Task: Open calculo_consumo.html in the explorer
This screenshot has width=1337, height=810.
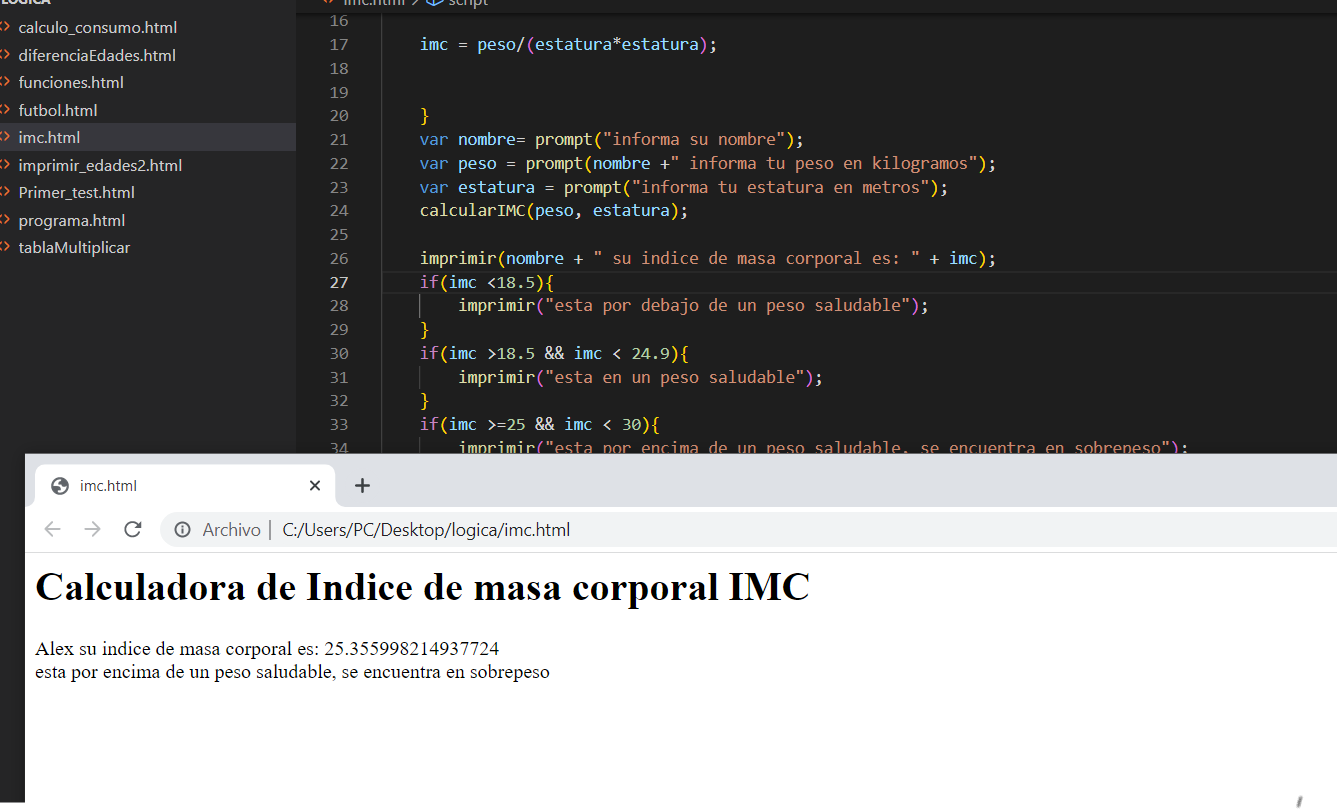Action: 97,28
